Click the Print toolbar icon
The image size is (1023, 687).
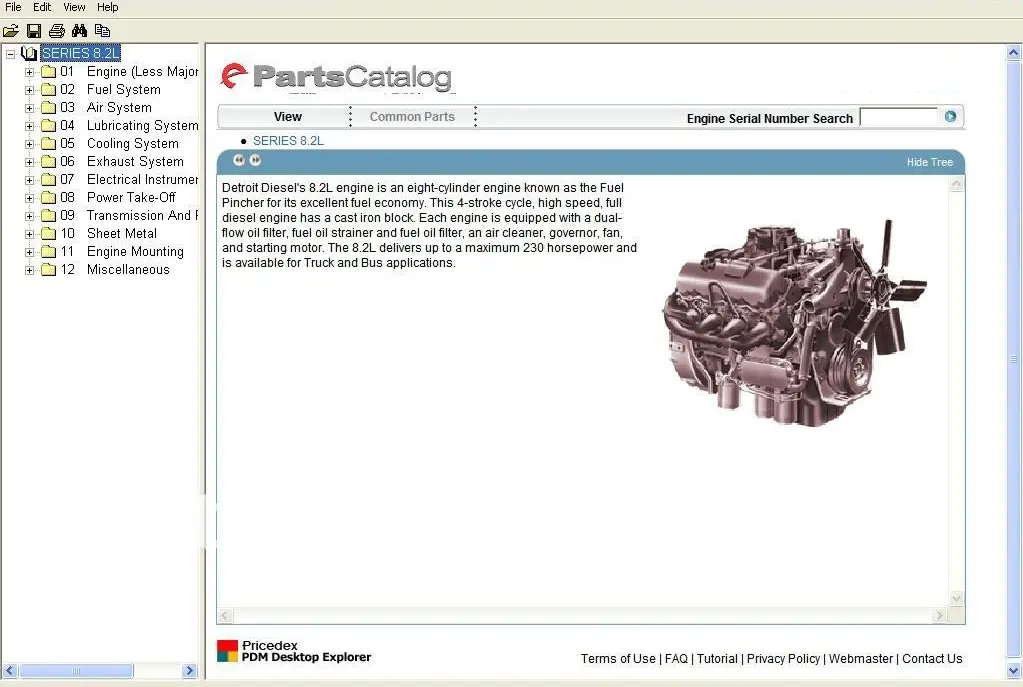(57, 31)
